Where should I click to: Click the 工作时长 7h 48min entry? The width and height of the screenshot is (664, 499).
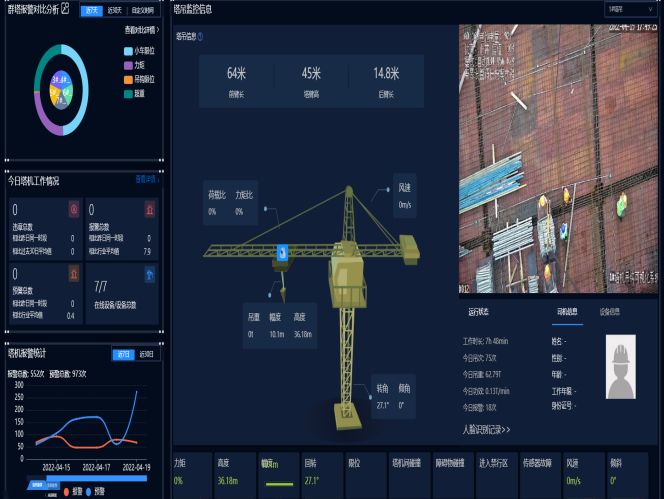tap(485, 341)
